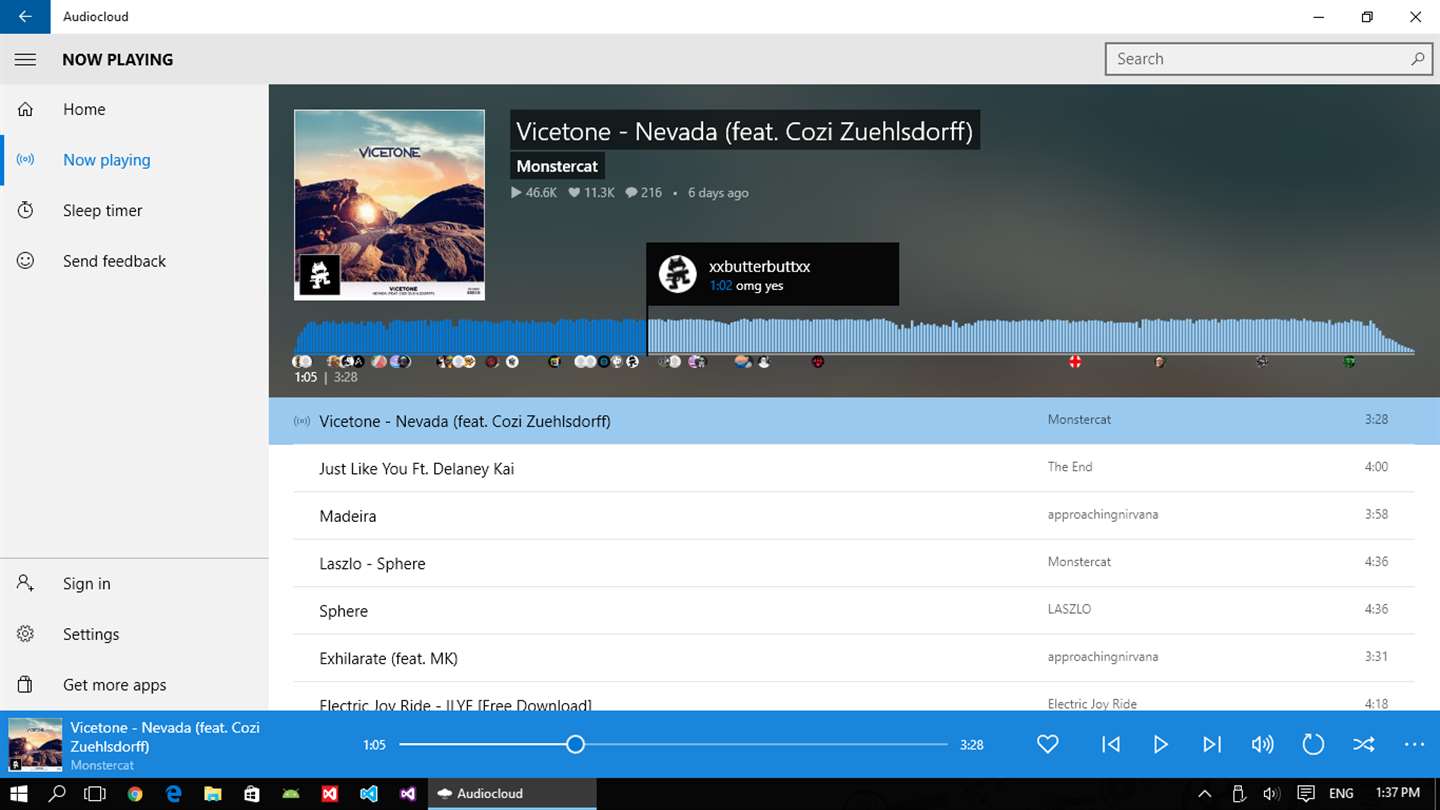Open the Action Center notifications
The width and height of the screenshot is (1440, 810).
click(1305, 794)
